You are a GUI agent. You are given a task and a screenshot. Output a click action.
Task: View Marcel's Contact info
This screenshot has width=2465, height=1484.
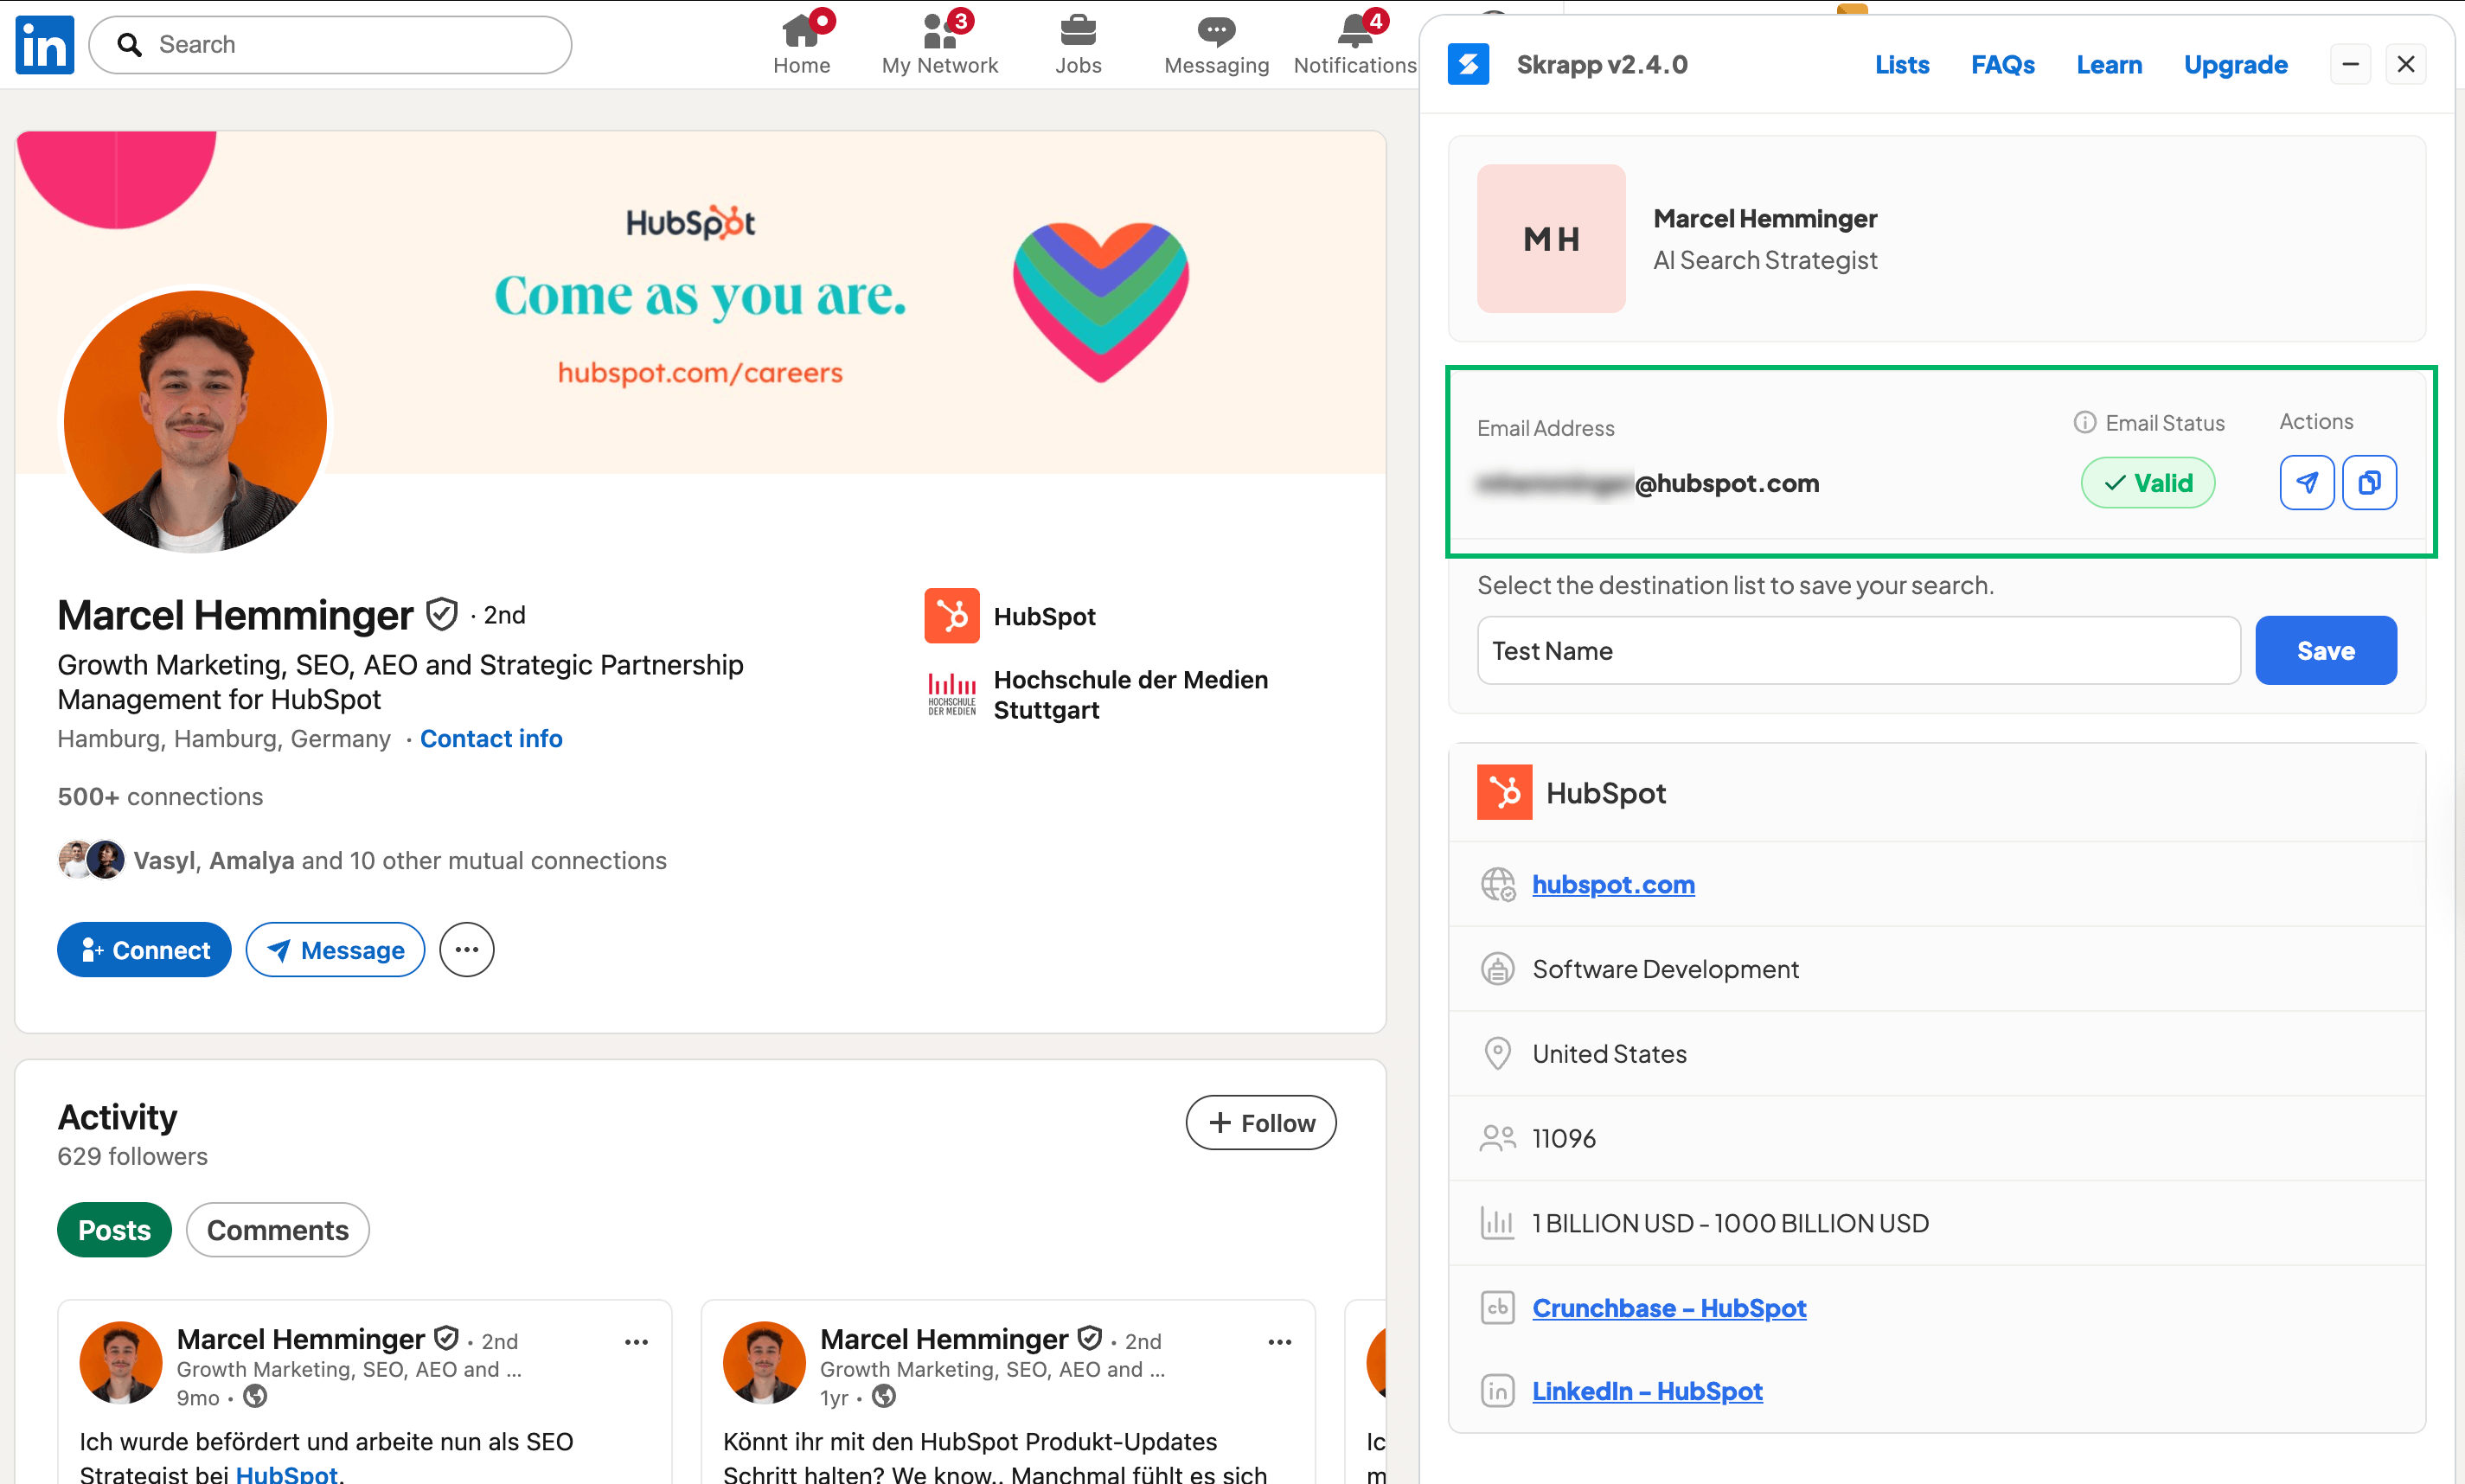tap(491, 738)
